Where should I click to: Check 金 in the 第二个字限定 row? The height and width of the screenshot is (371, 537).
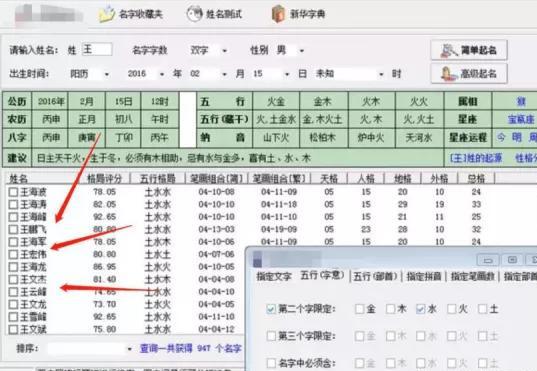(359, 309)
